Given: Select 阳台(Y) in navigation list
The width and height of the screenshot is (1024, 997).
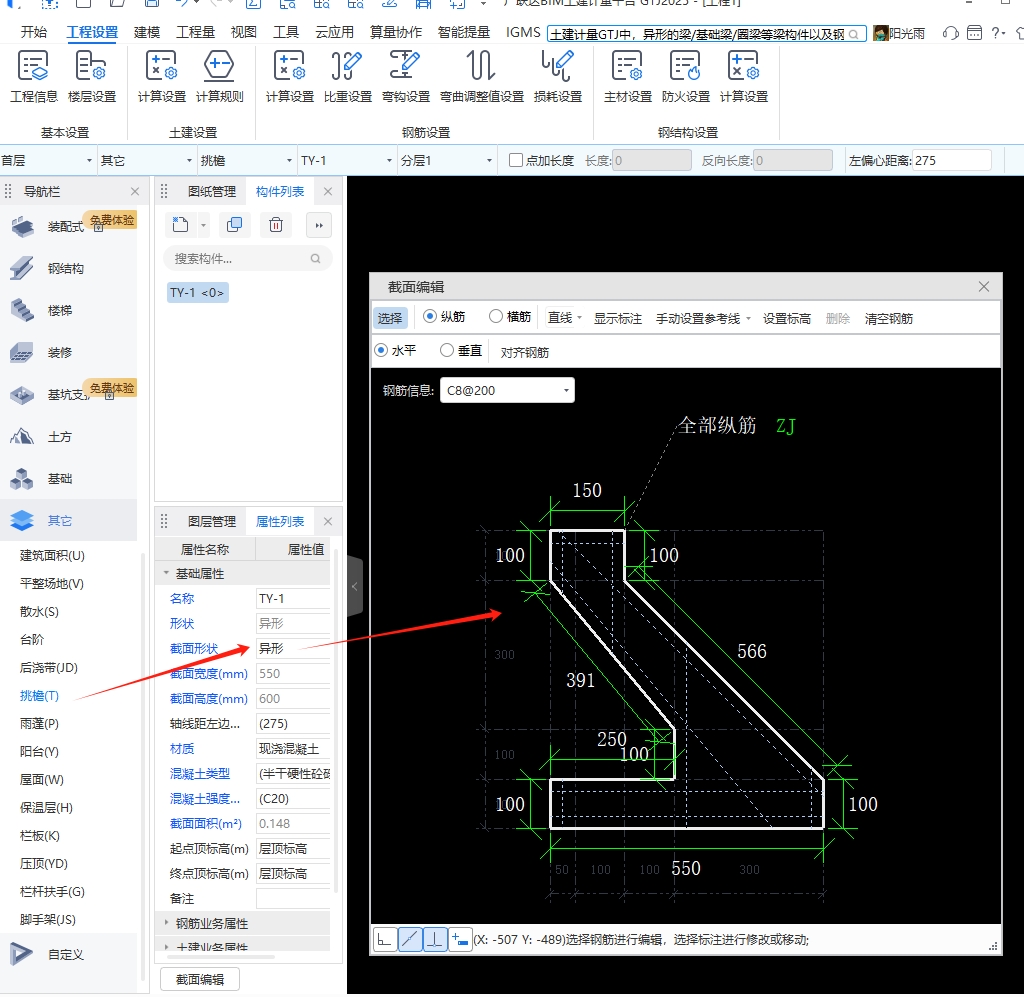Looking at the screenshot, I should coord(39,752).
